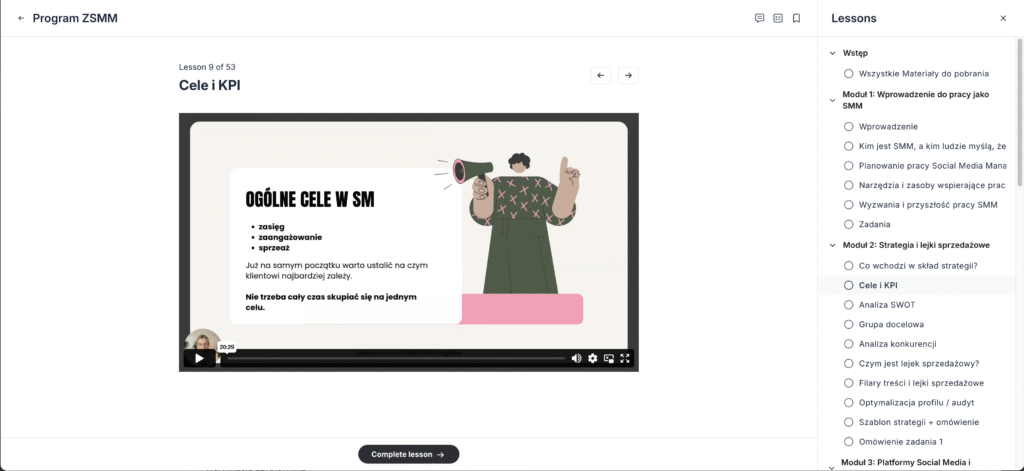This screenshot has width=1024, height=471.
Task: Go back with the arrow beside Program ZSMM
Action: (21, 18)
